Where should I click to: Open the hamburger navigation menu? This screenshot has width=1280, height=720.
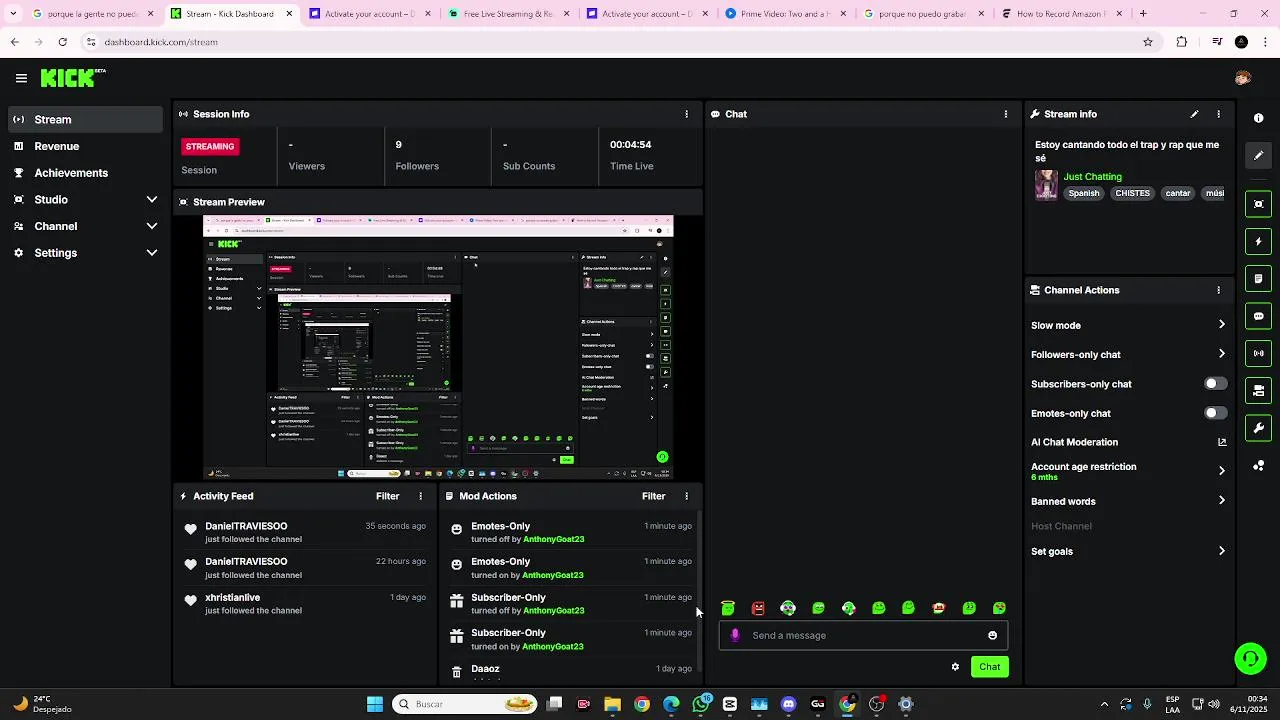coord(21,78)
